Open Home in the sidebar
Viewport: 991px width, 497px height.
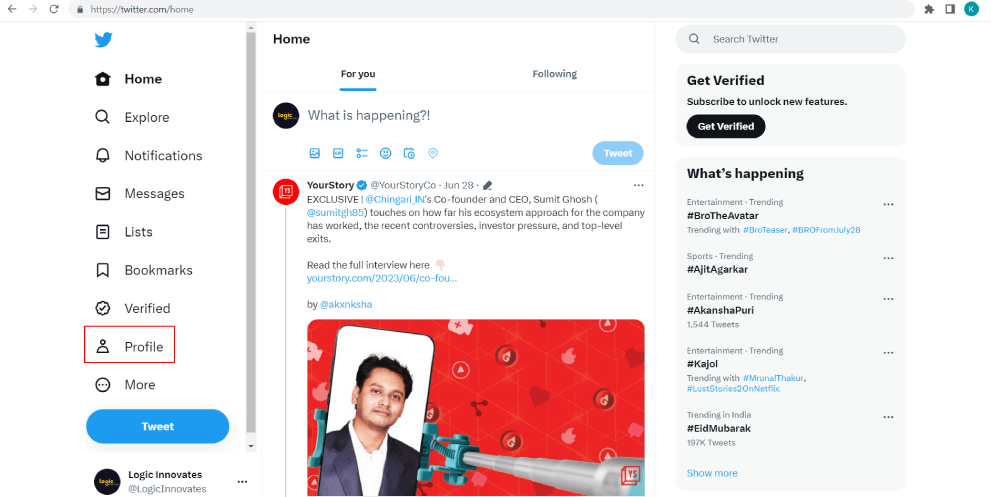pyautogui.click(x=128, y=79)
